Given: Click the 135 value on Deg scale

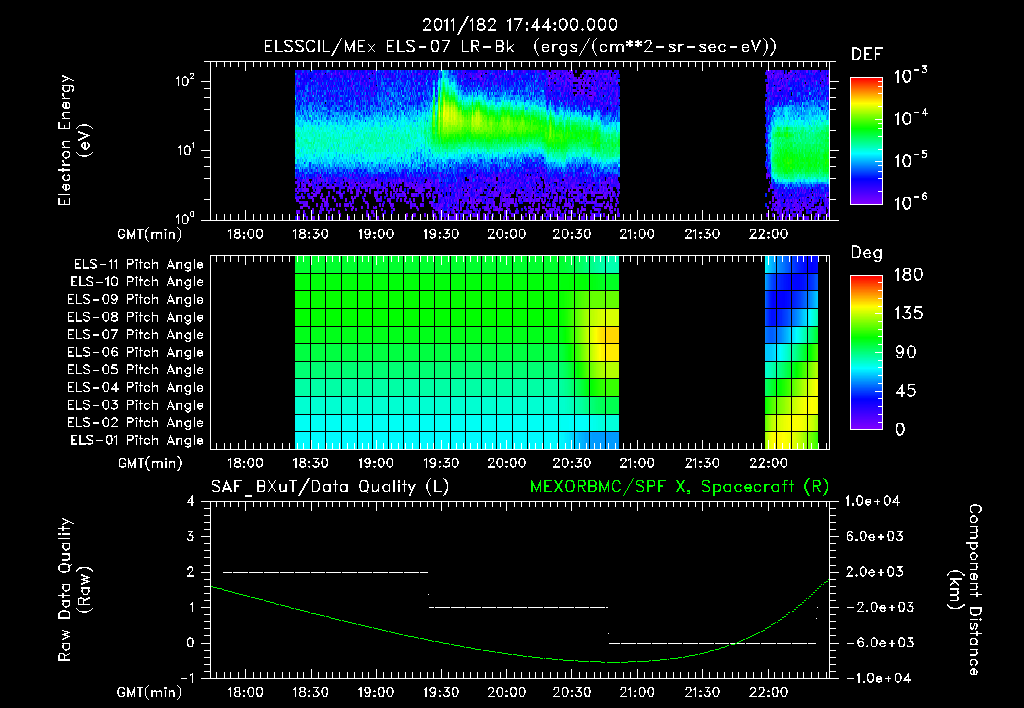Looking at the screenshot, I should pyautogui.click(x=908, y=314).
